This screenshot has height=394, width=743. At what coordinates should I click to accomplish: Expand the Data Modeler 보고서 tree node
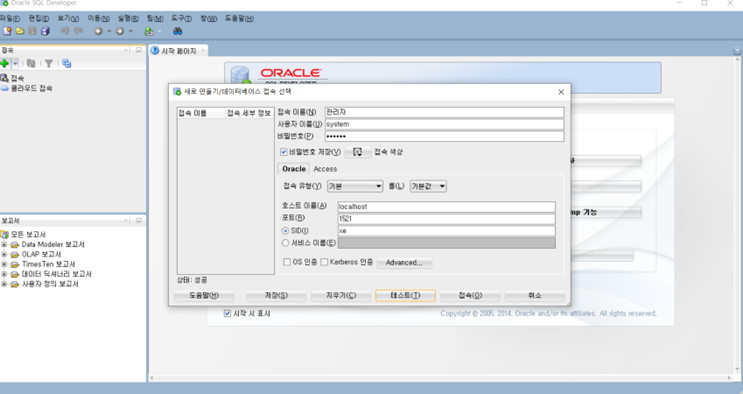click(x=4, y=245)
